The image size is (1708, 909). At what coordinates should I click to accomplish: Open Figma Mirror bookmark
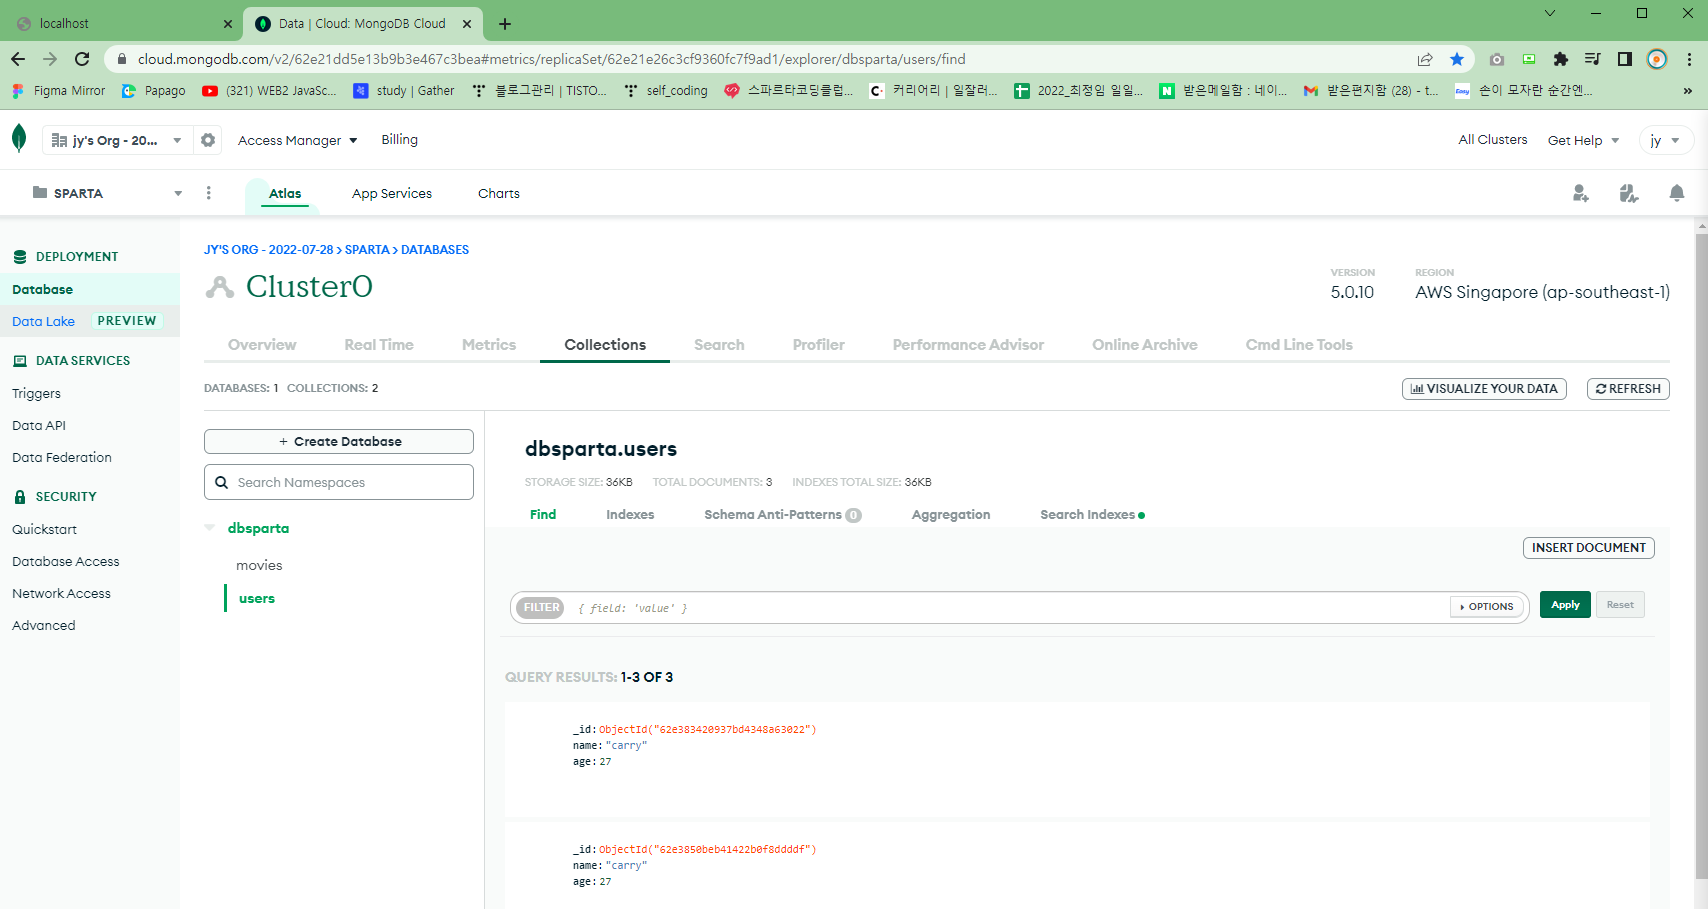click(59, 91)
